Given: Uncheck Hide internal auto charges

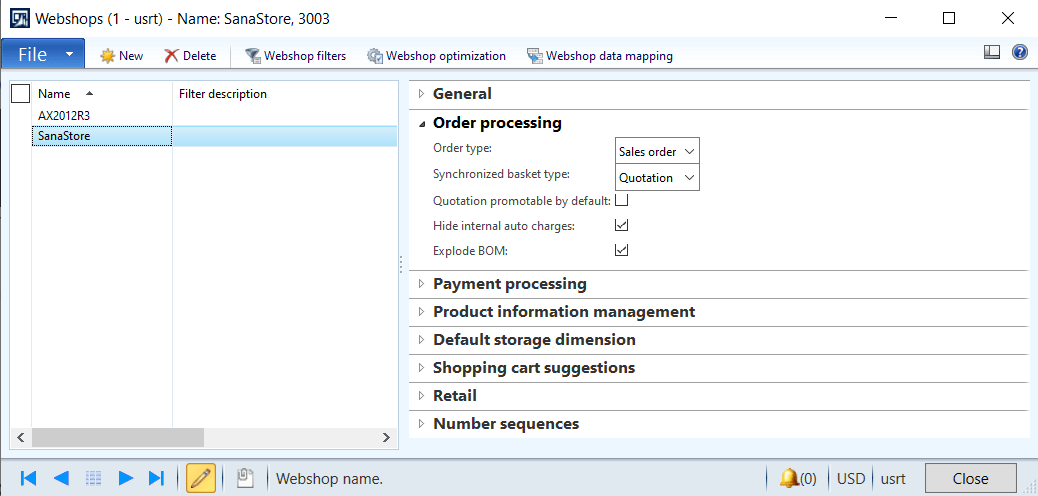Looking at the screenshot, I should click(621, 226).
